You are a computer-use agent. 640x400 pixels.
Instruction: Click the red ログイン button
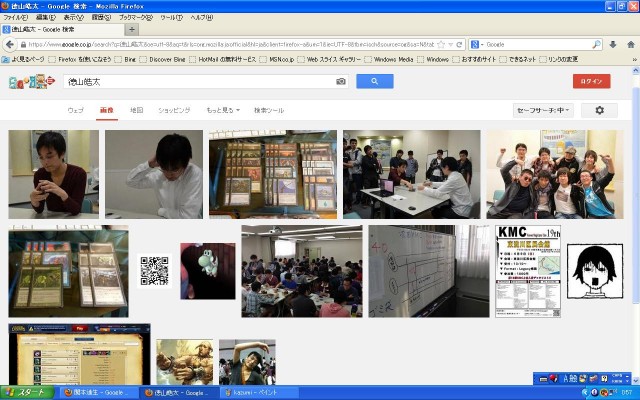pos(591,81)
